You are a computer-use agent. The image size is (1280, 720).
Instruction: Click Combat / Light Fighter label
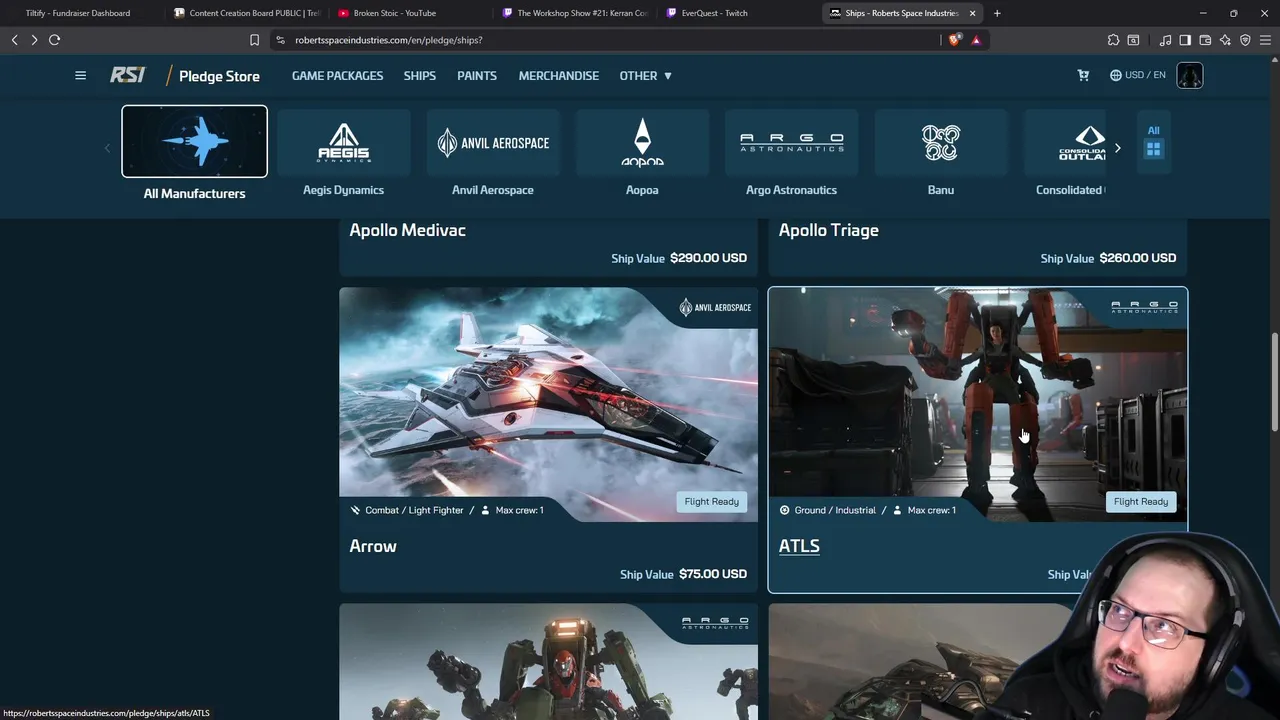[414, 510]
